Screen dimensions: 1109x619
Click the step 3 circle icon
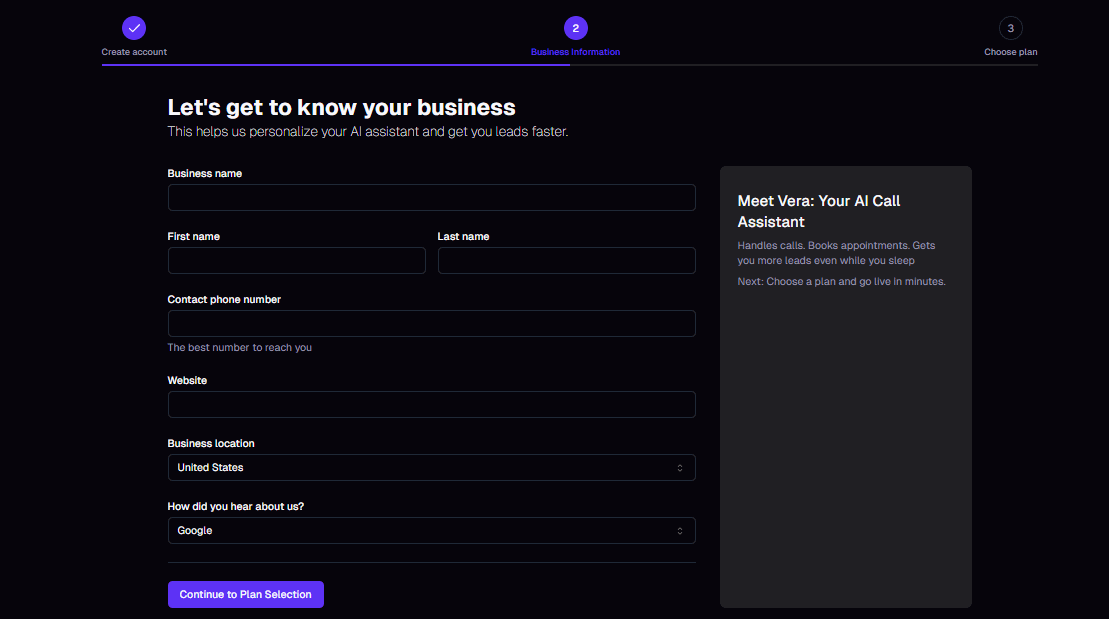click(1010, 28)
